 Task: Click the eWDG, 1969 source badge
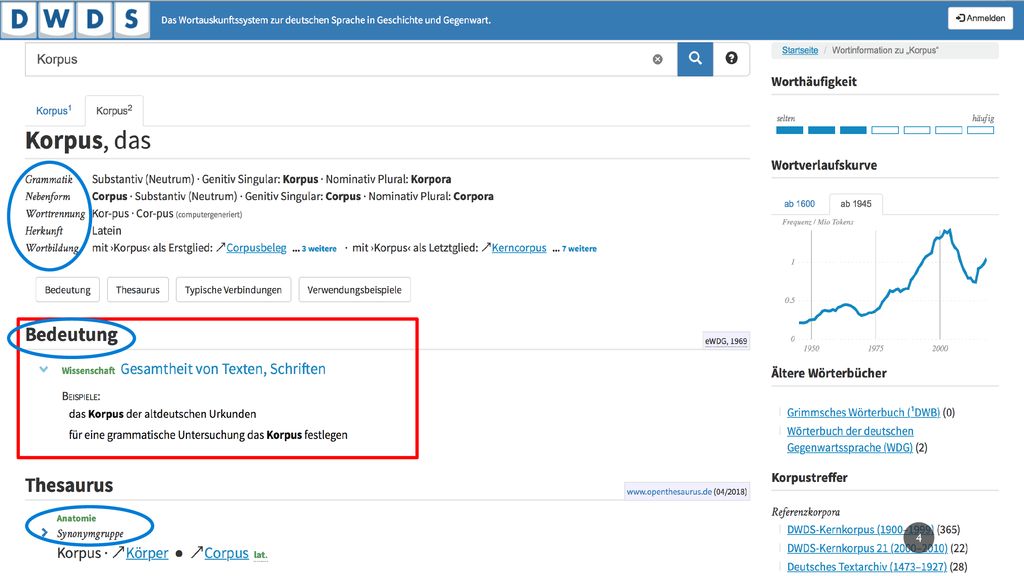coord(726,341)
